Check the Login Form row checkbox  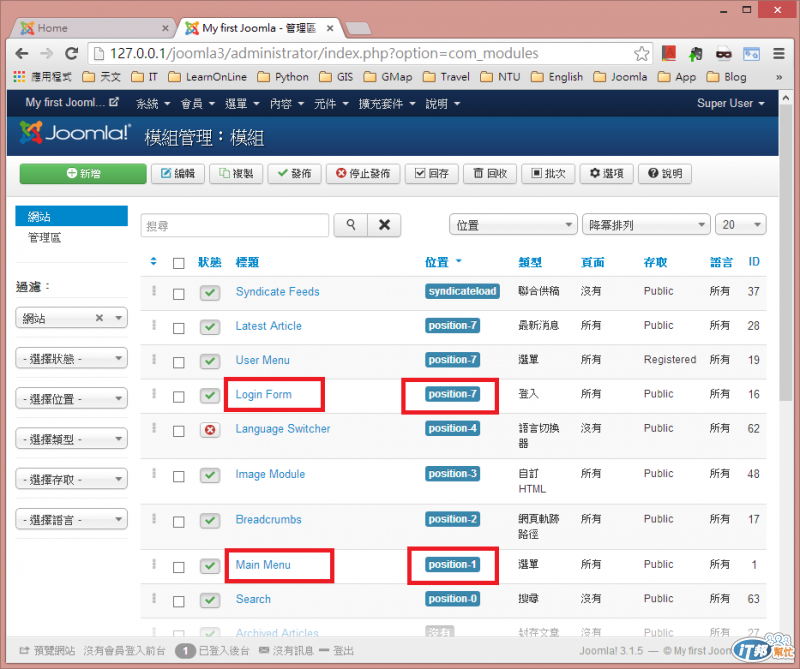point(179,397)
